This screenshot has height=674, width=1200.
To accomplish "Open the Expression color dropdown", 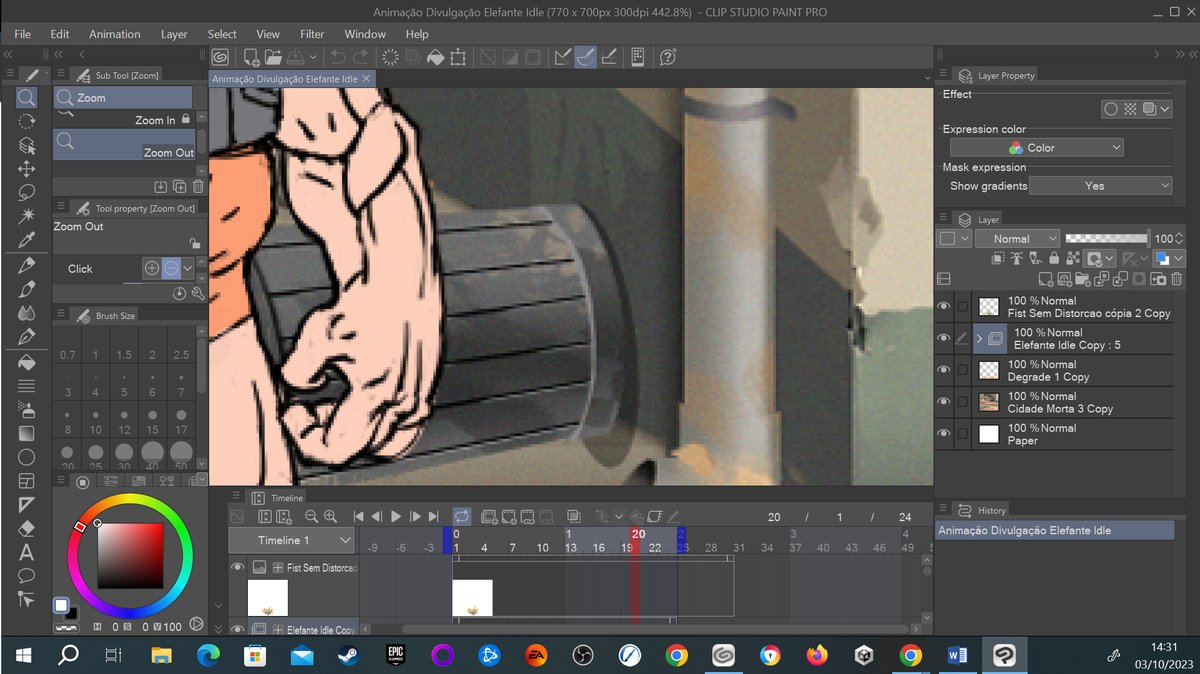I will point(1036,147).
